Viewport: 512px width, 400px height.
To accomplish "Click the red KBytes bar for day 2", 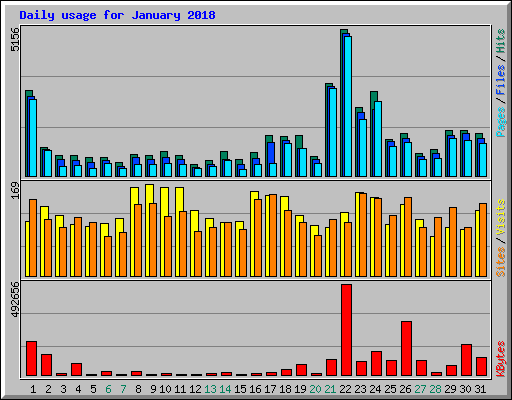I will click(x=46, y=365).
